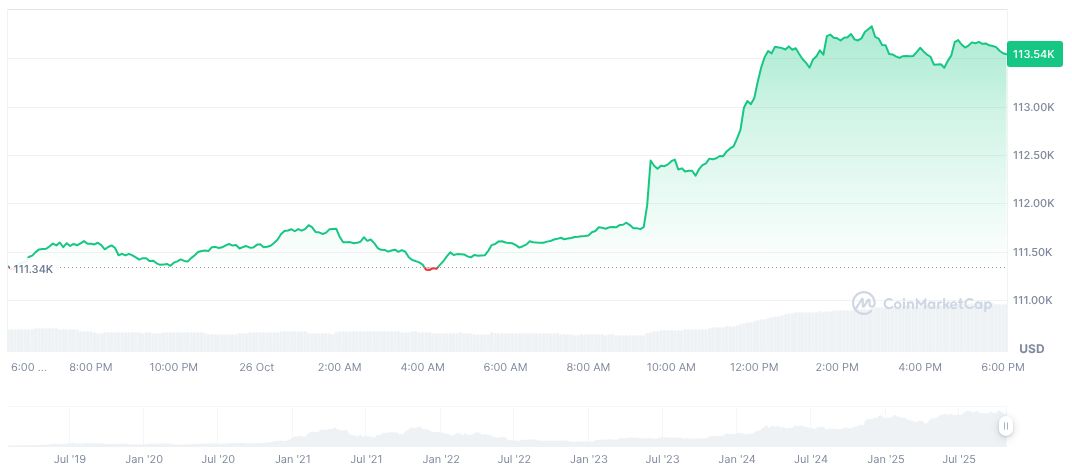Click the 111.00K price axis label

pos(1034,300)
